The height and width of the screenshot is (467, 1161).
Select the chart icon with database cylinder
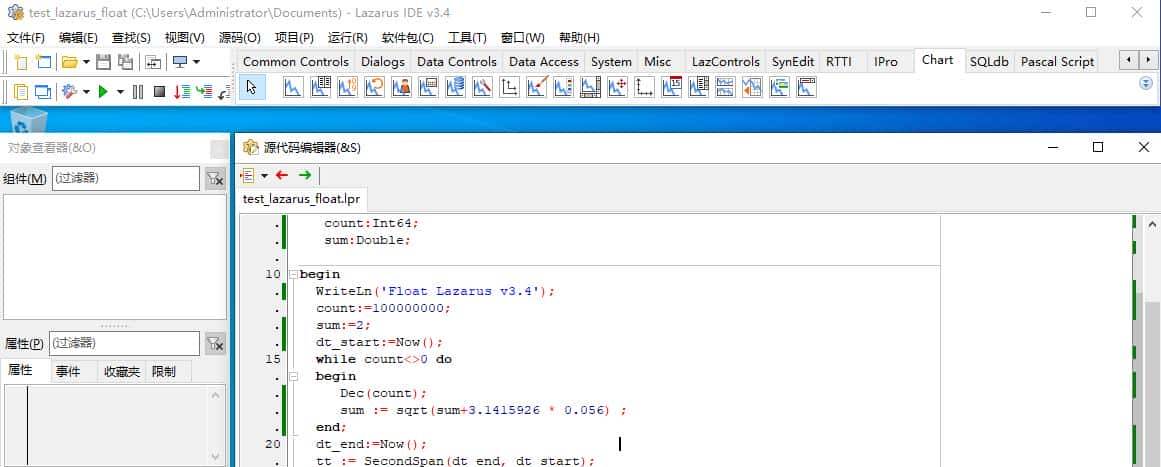coord(455,87)
